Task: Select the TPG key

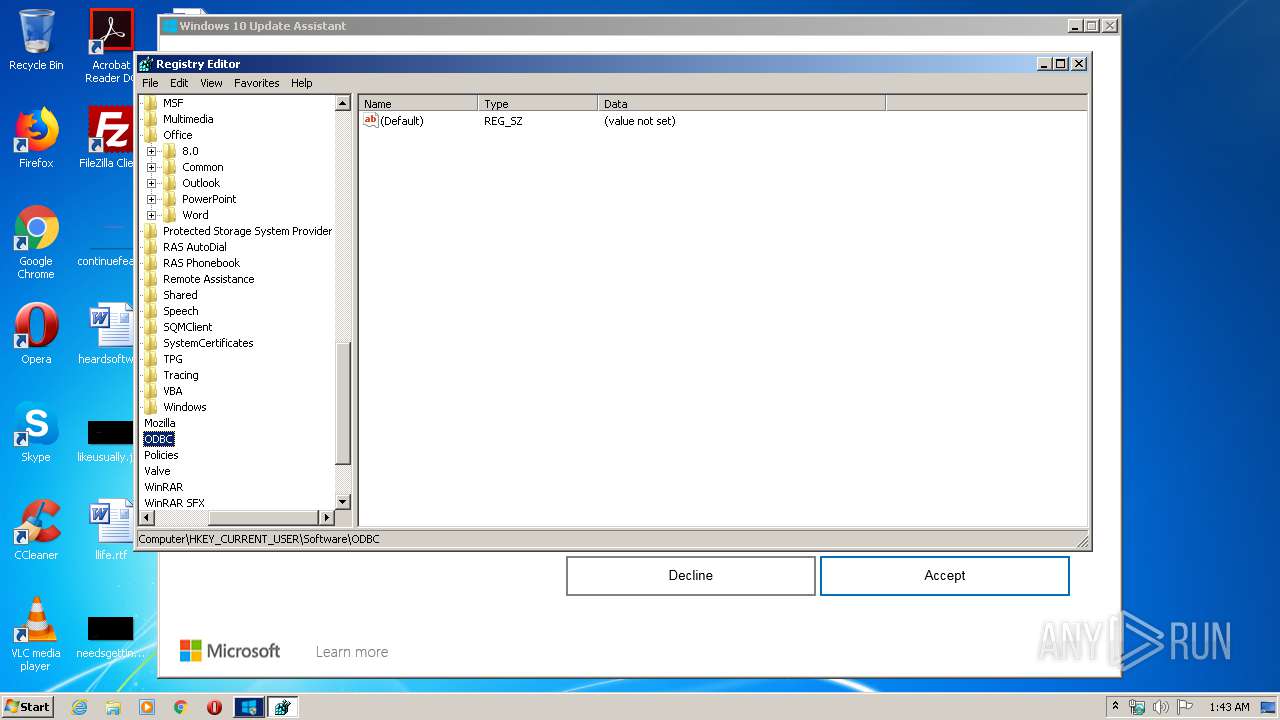Action: tap(173, 359)
